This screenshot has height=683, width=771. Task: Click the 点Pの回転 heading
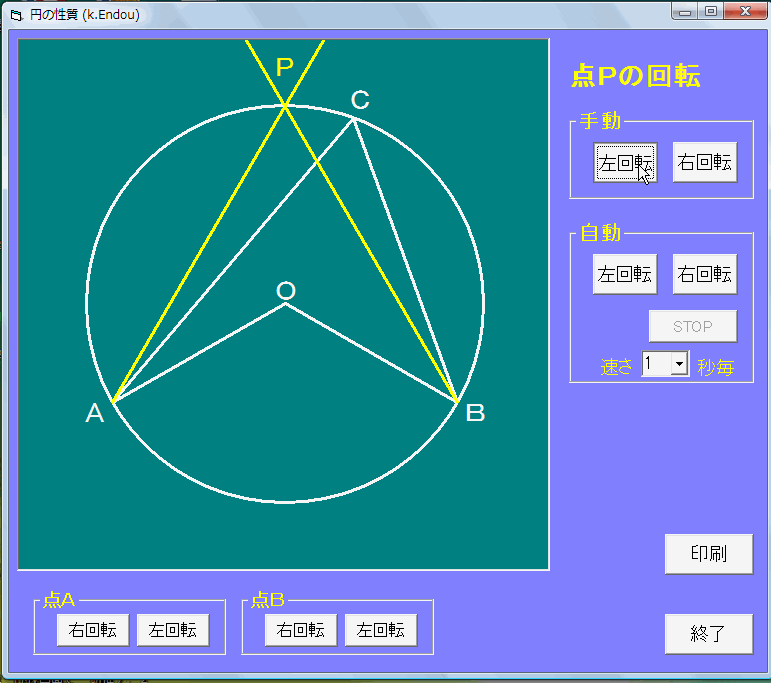click(x=636, y=76)
